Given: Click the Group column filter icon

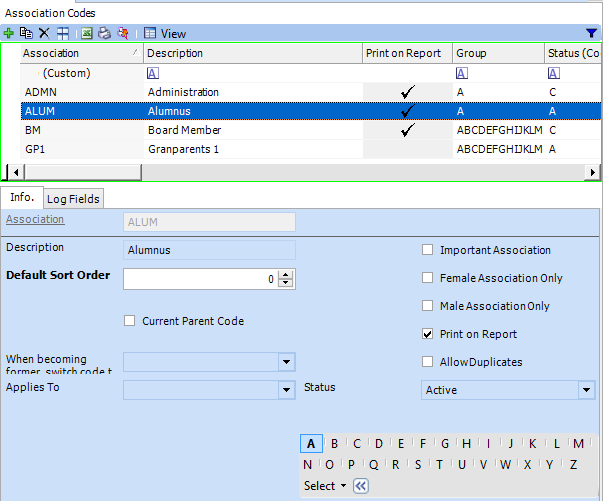Looking at the screenshot, I should (x=461, y=73).
